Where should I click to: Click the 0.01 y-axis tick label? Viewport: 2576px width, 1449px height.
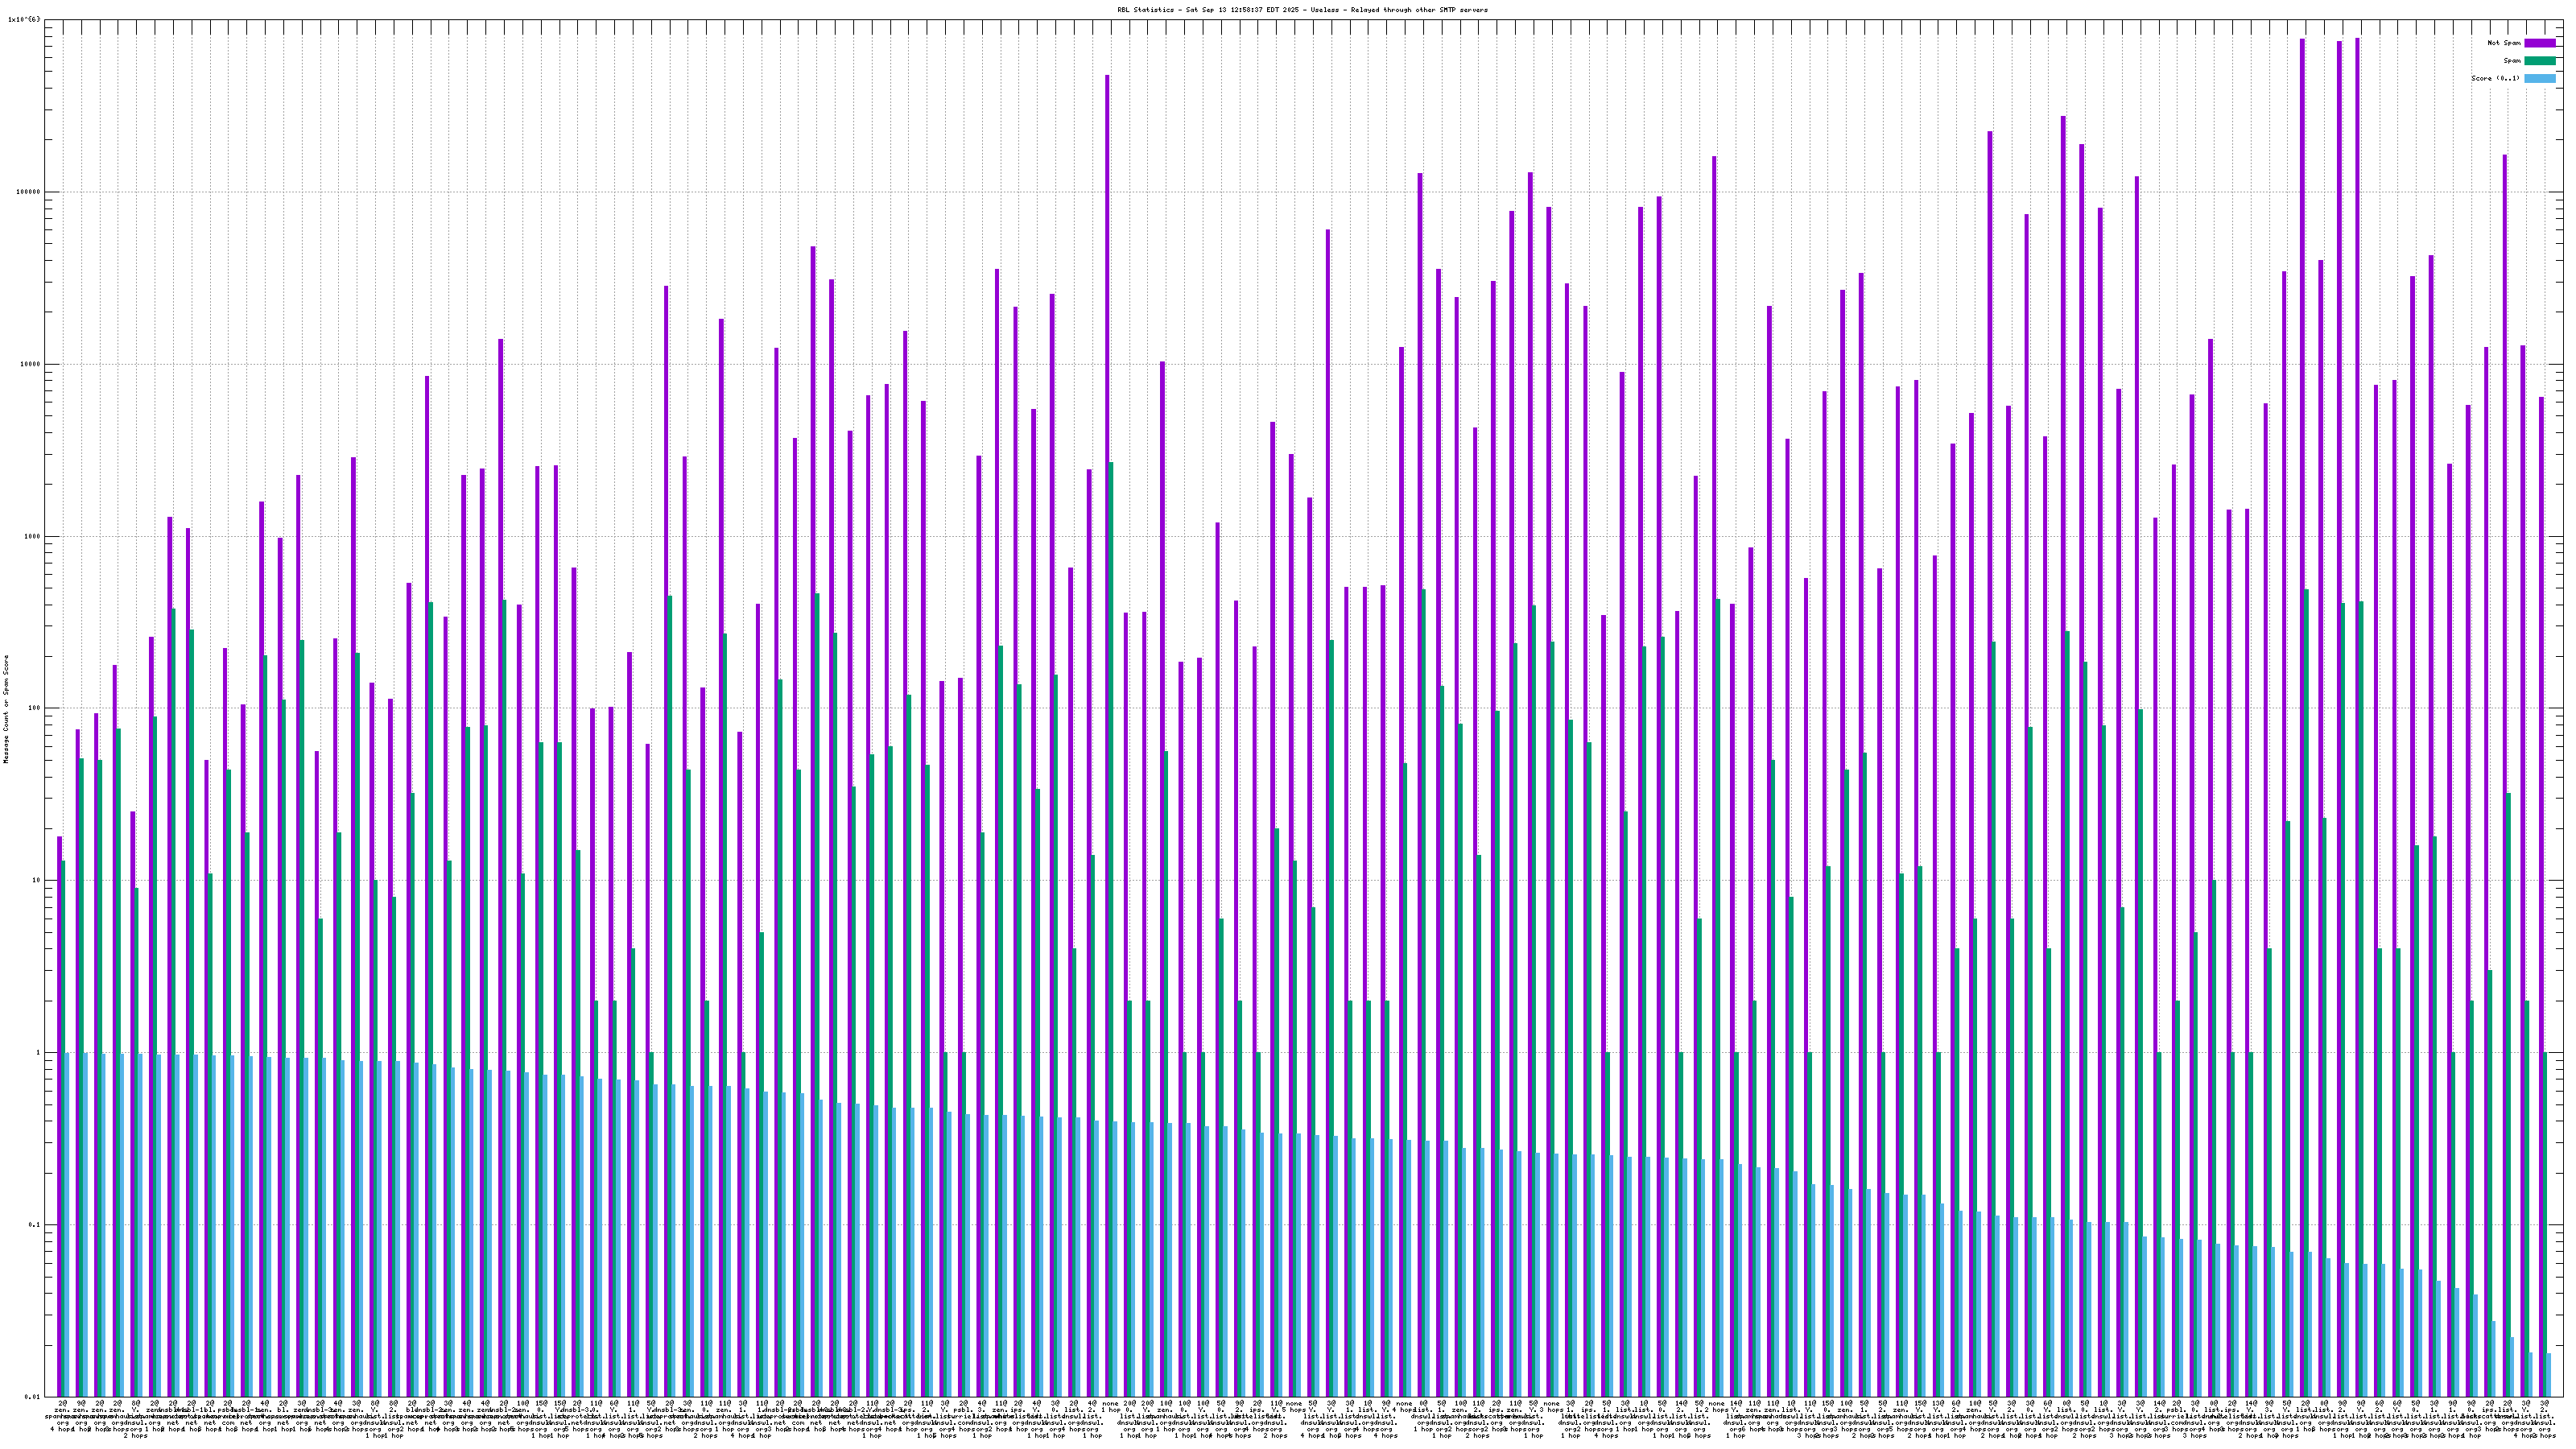33,1397
